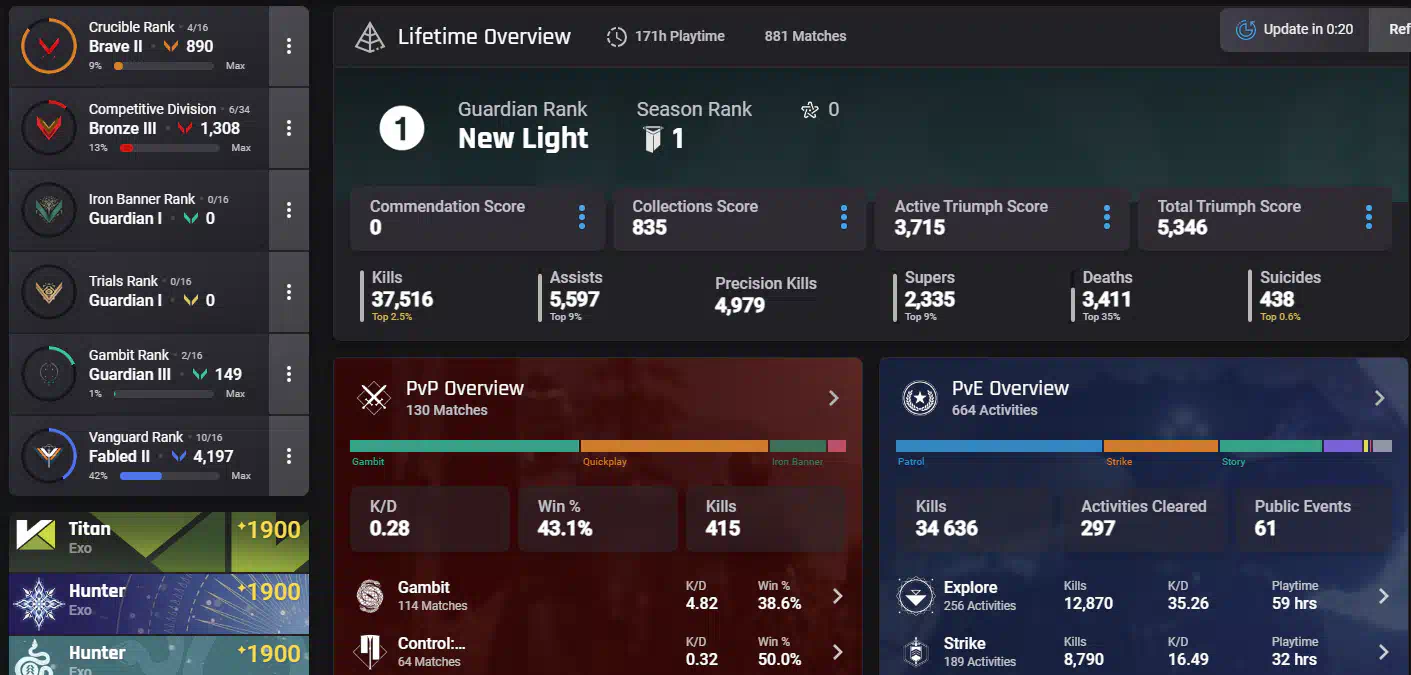Click the Competitive Division emblem icon
The height and width of the screenshot is (675, 1411).
point(49,128)
